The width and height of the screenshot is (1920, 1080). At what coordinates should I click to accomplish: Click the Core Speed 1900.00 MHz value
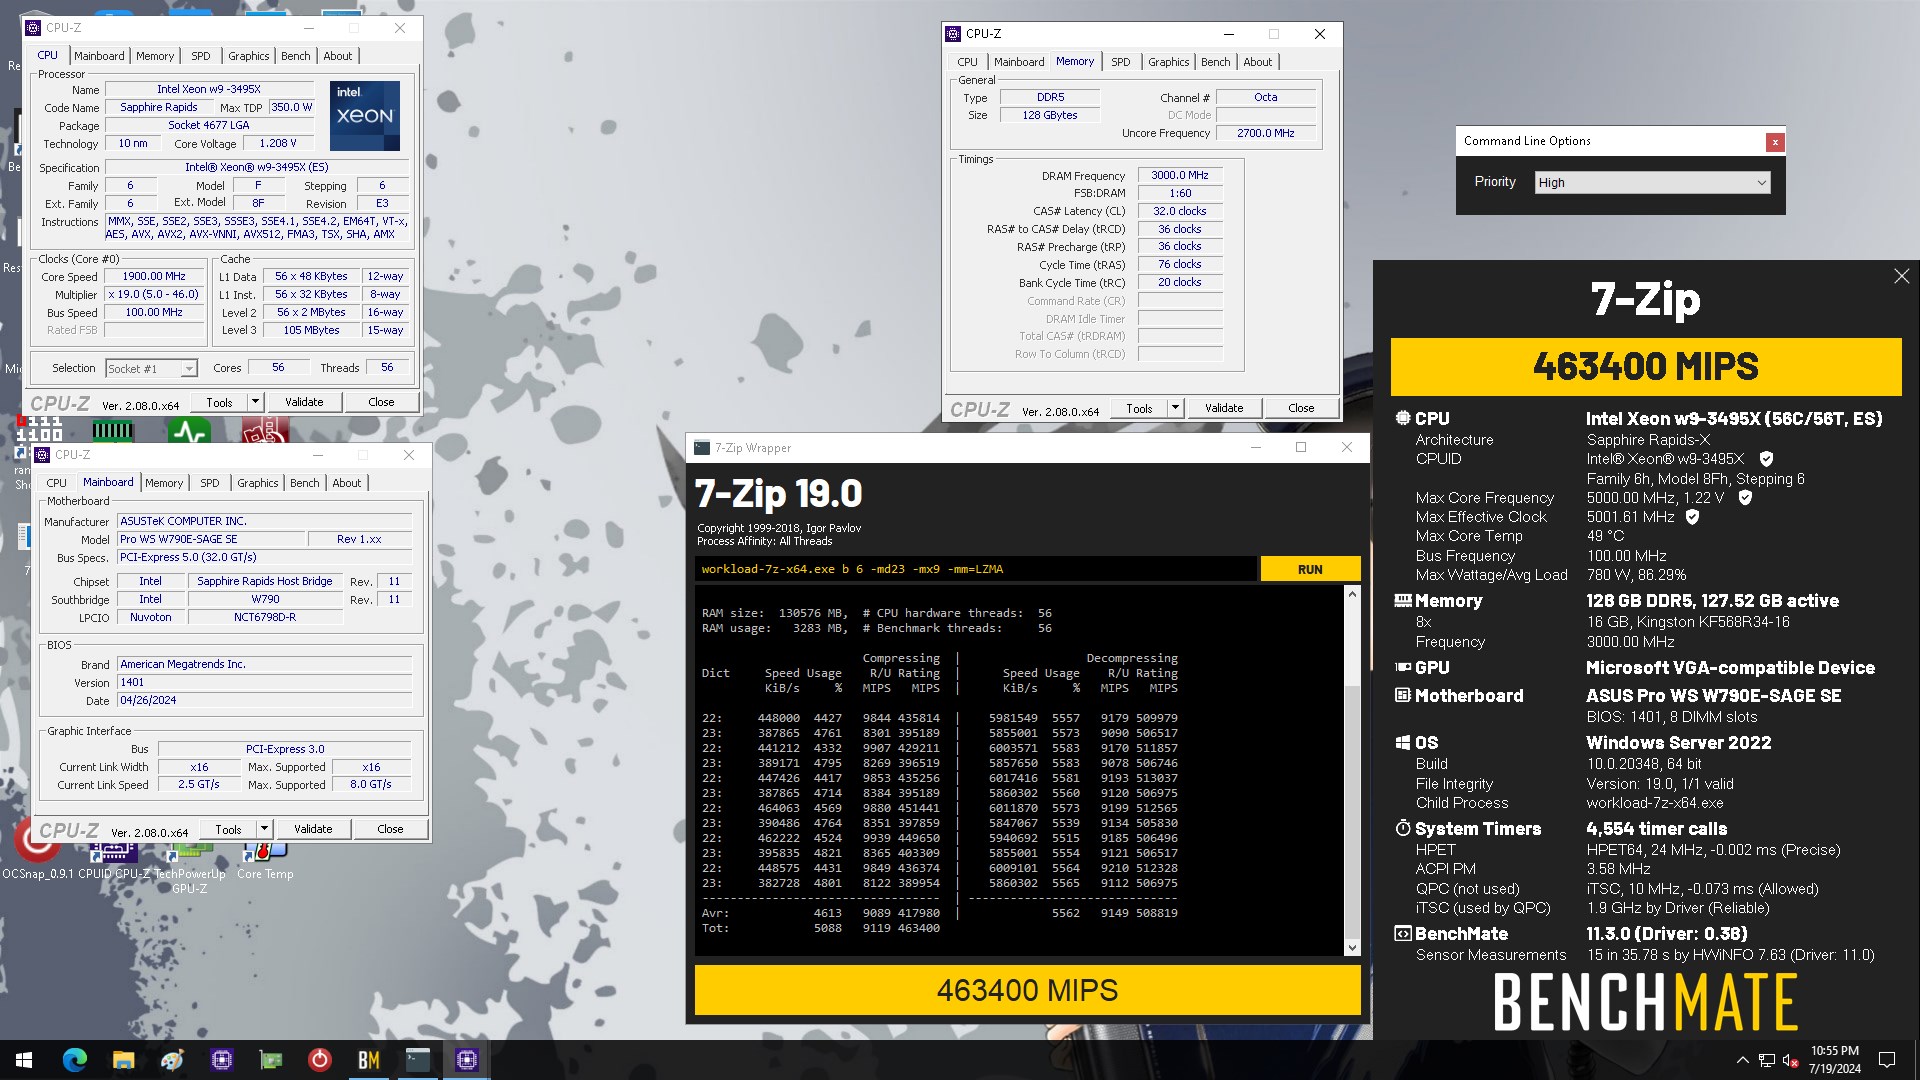(154, 277)
